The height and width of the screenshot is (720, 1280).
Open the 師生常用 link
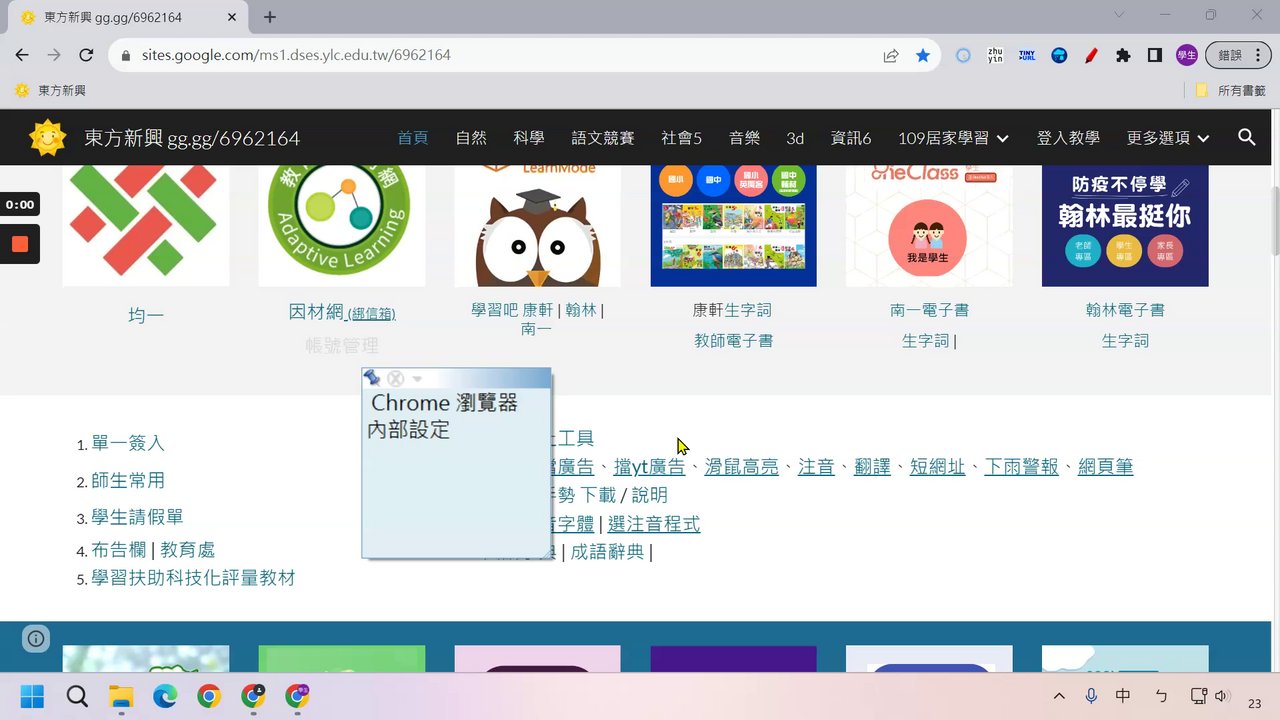128,480
